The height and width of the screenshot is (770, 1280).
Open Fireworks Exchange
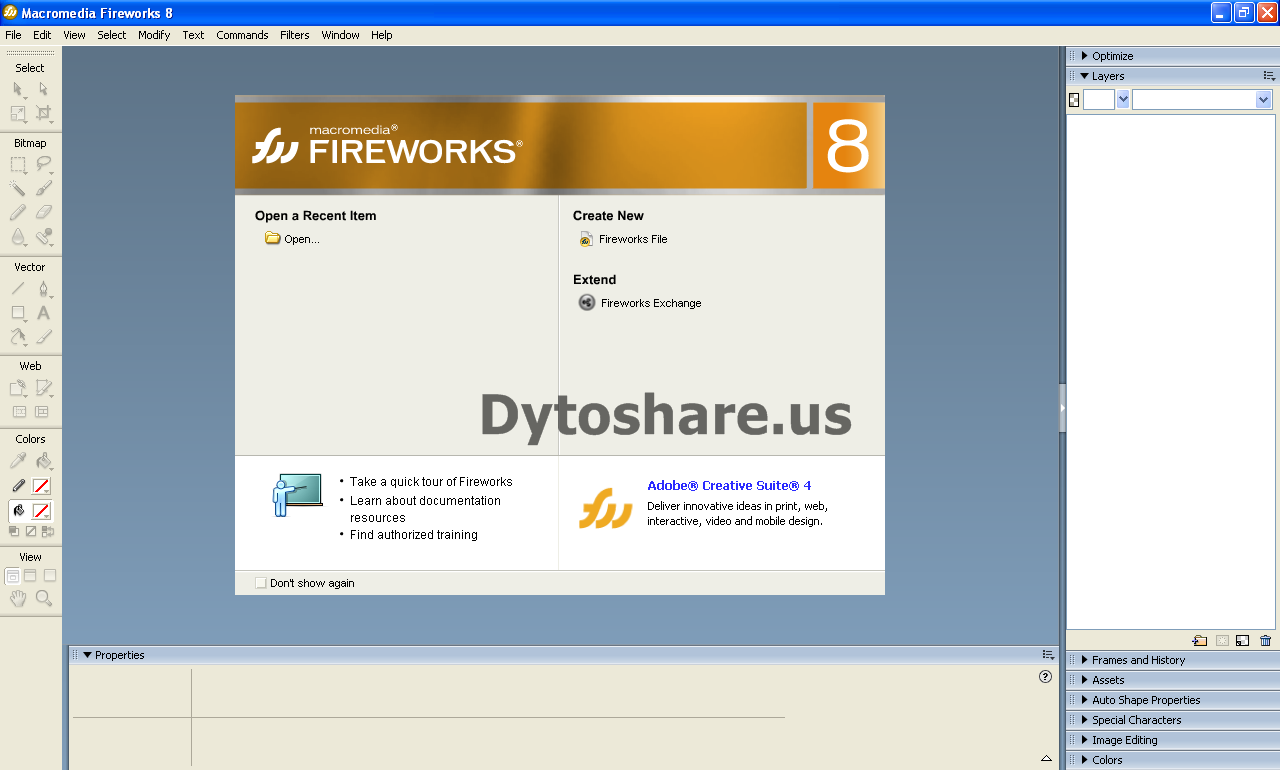click(650, 302)
